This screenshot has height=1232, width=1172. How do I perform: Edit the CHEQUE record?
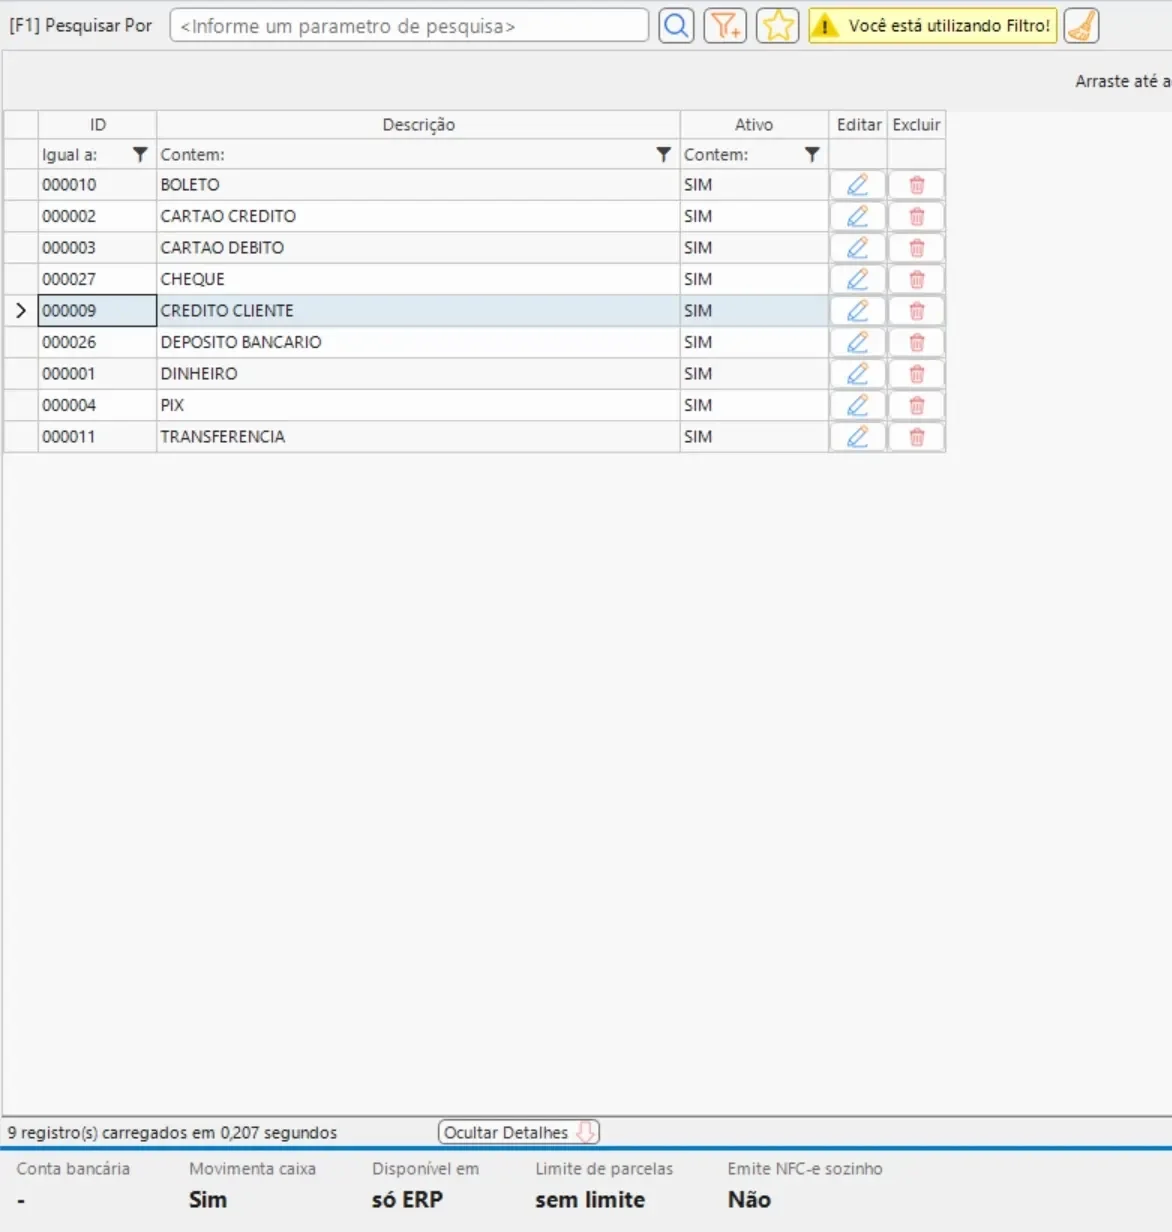point(858,279)
